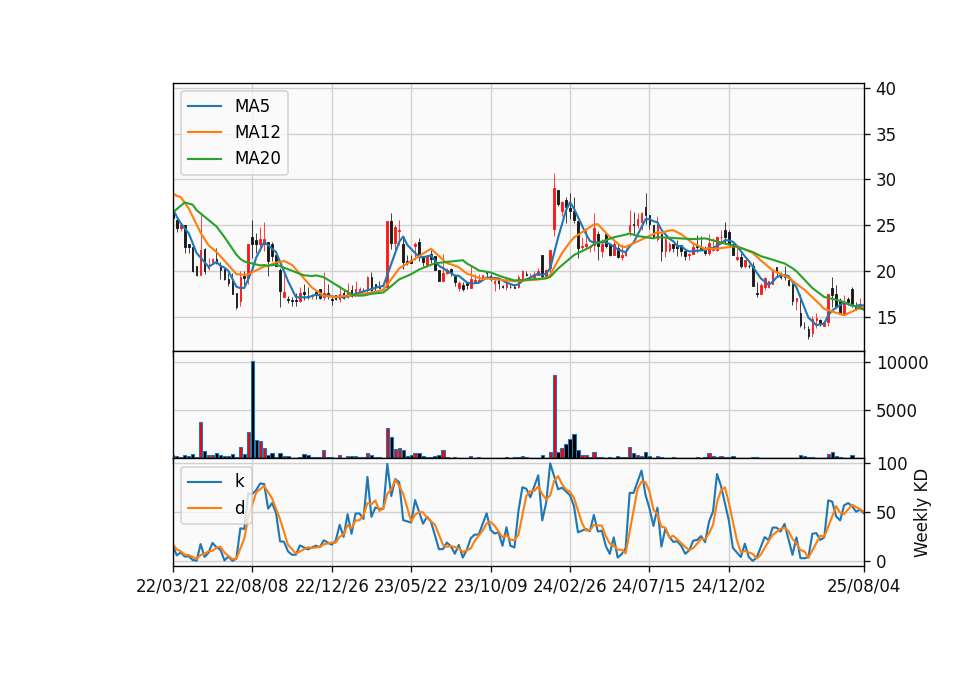Click the 24/12/02 date tick label
Image resolution: width=960 pixels, height=690 pixels.
[x=729, y=587]
